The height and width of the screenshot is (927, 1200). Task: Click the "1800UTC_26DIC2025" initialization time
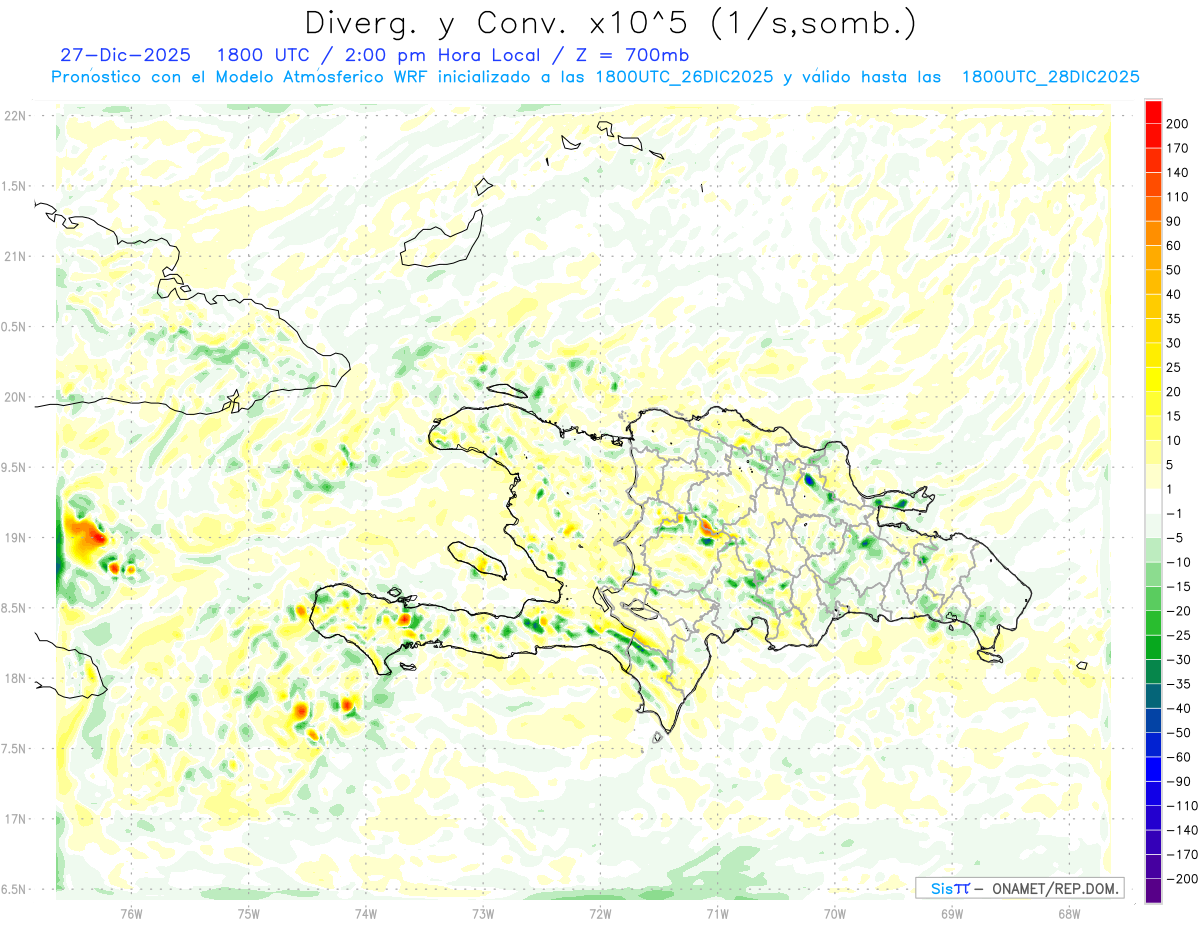coord(685,77)
